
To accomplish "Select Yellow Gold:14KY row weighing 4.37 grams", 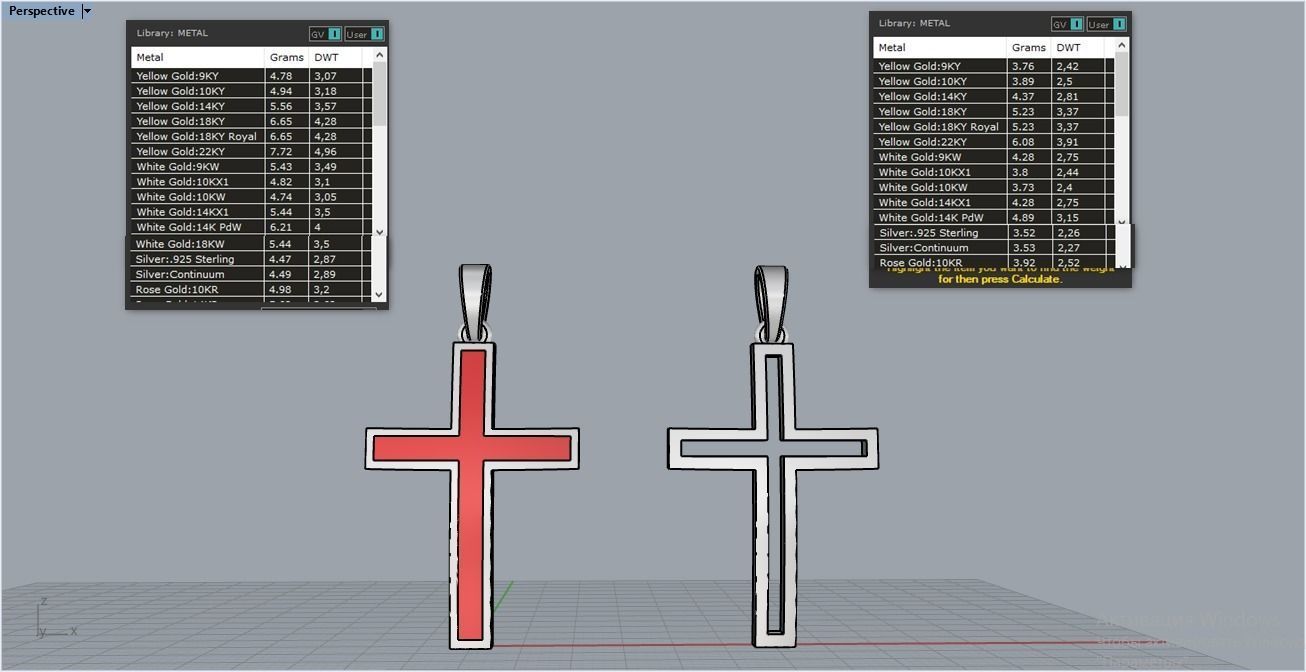I will click(993, 96).
